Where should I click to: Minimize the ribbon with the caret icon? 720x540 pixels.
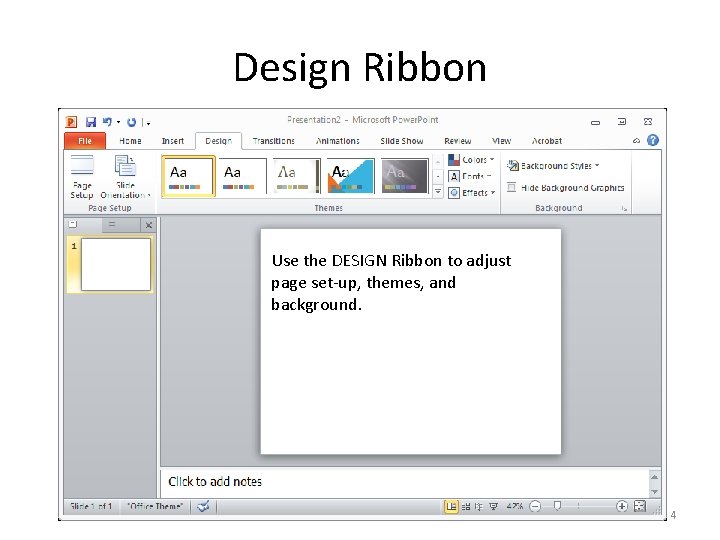pyautogui.click(x=636, y=141)
